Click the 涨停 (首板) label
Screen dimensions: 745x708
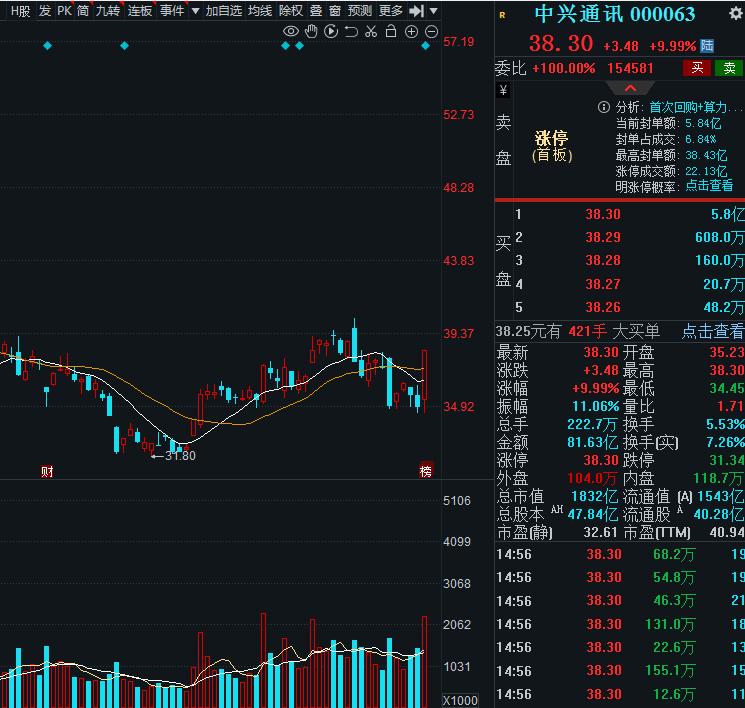[x=552, y=146]
